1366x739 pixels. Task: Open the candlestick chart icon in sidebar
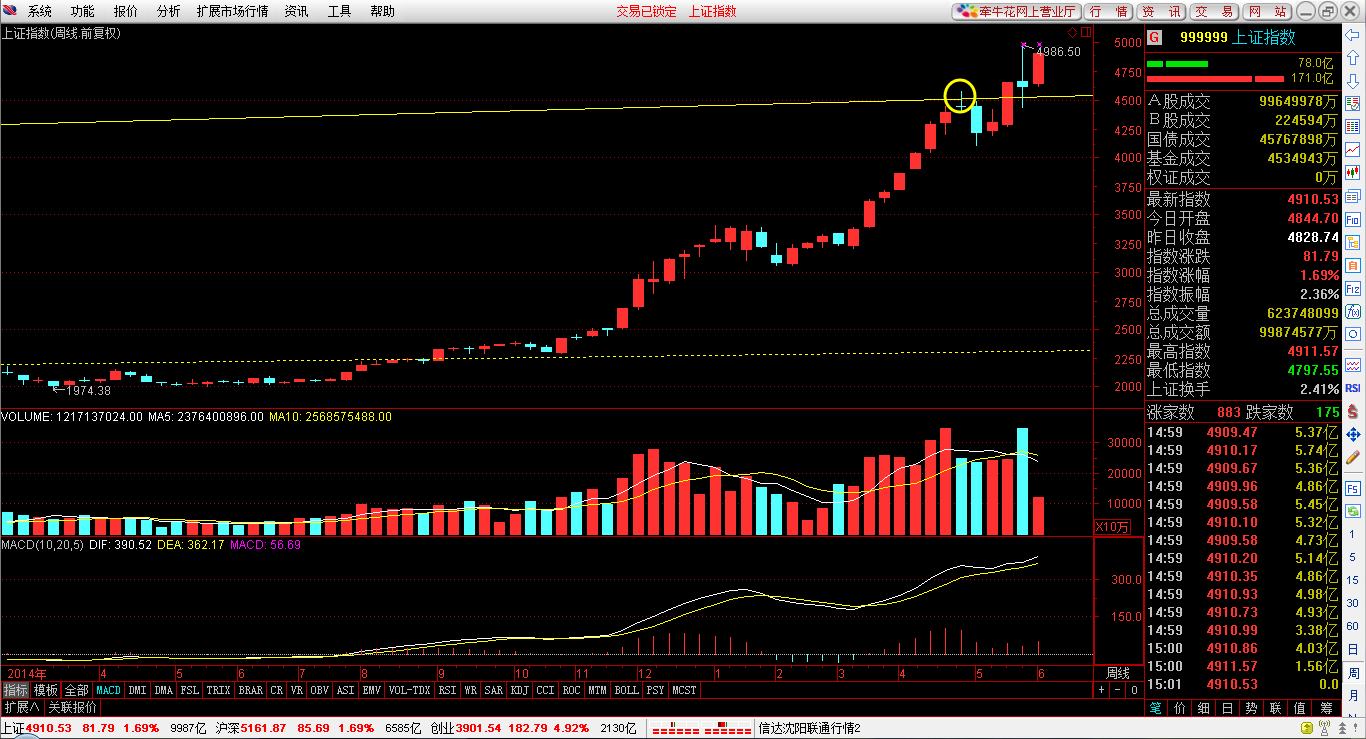(1353, 171)
